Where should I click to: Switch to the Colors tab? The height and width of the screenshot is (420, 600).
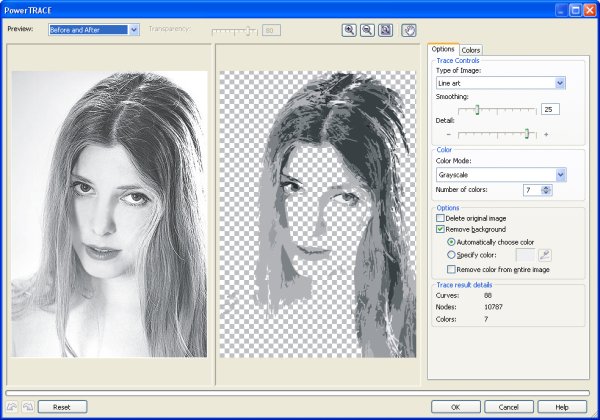[471, 49]
